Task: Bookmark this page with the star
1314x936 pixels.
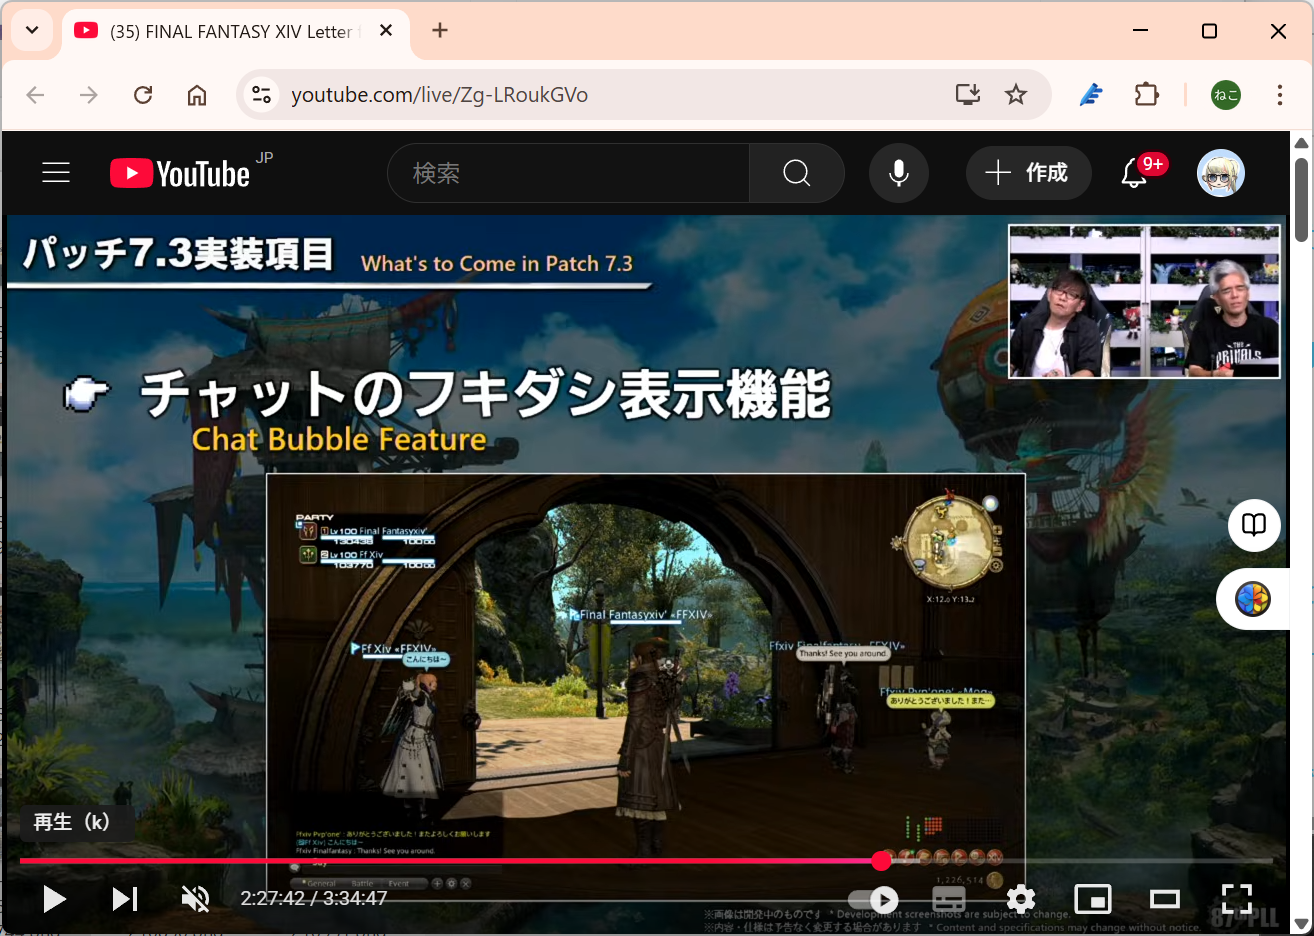Action: 1016,95
